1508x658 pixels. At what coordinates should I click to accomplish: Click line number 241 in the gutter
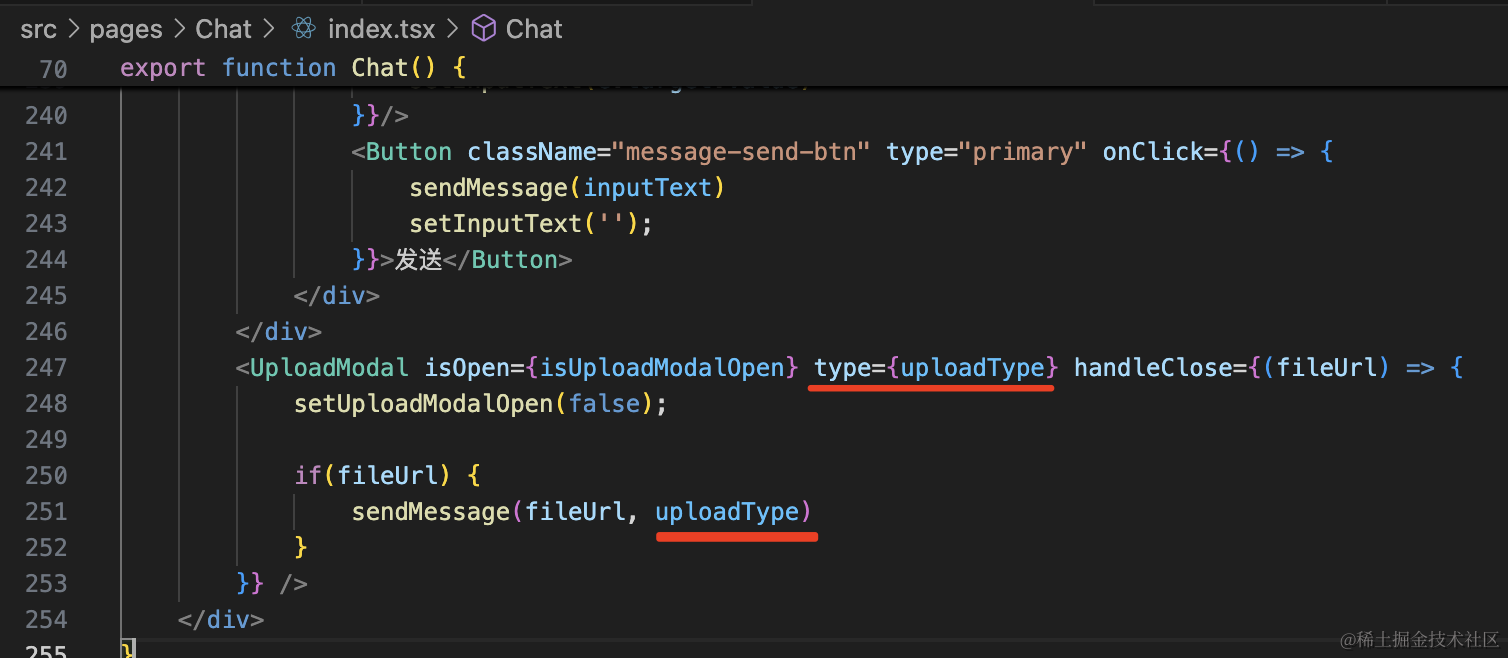(x=46, y=152)
